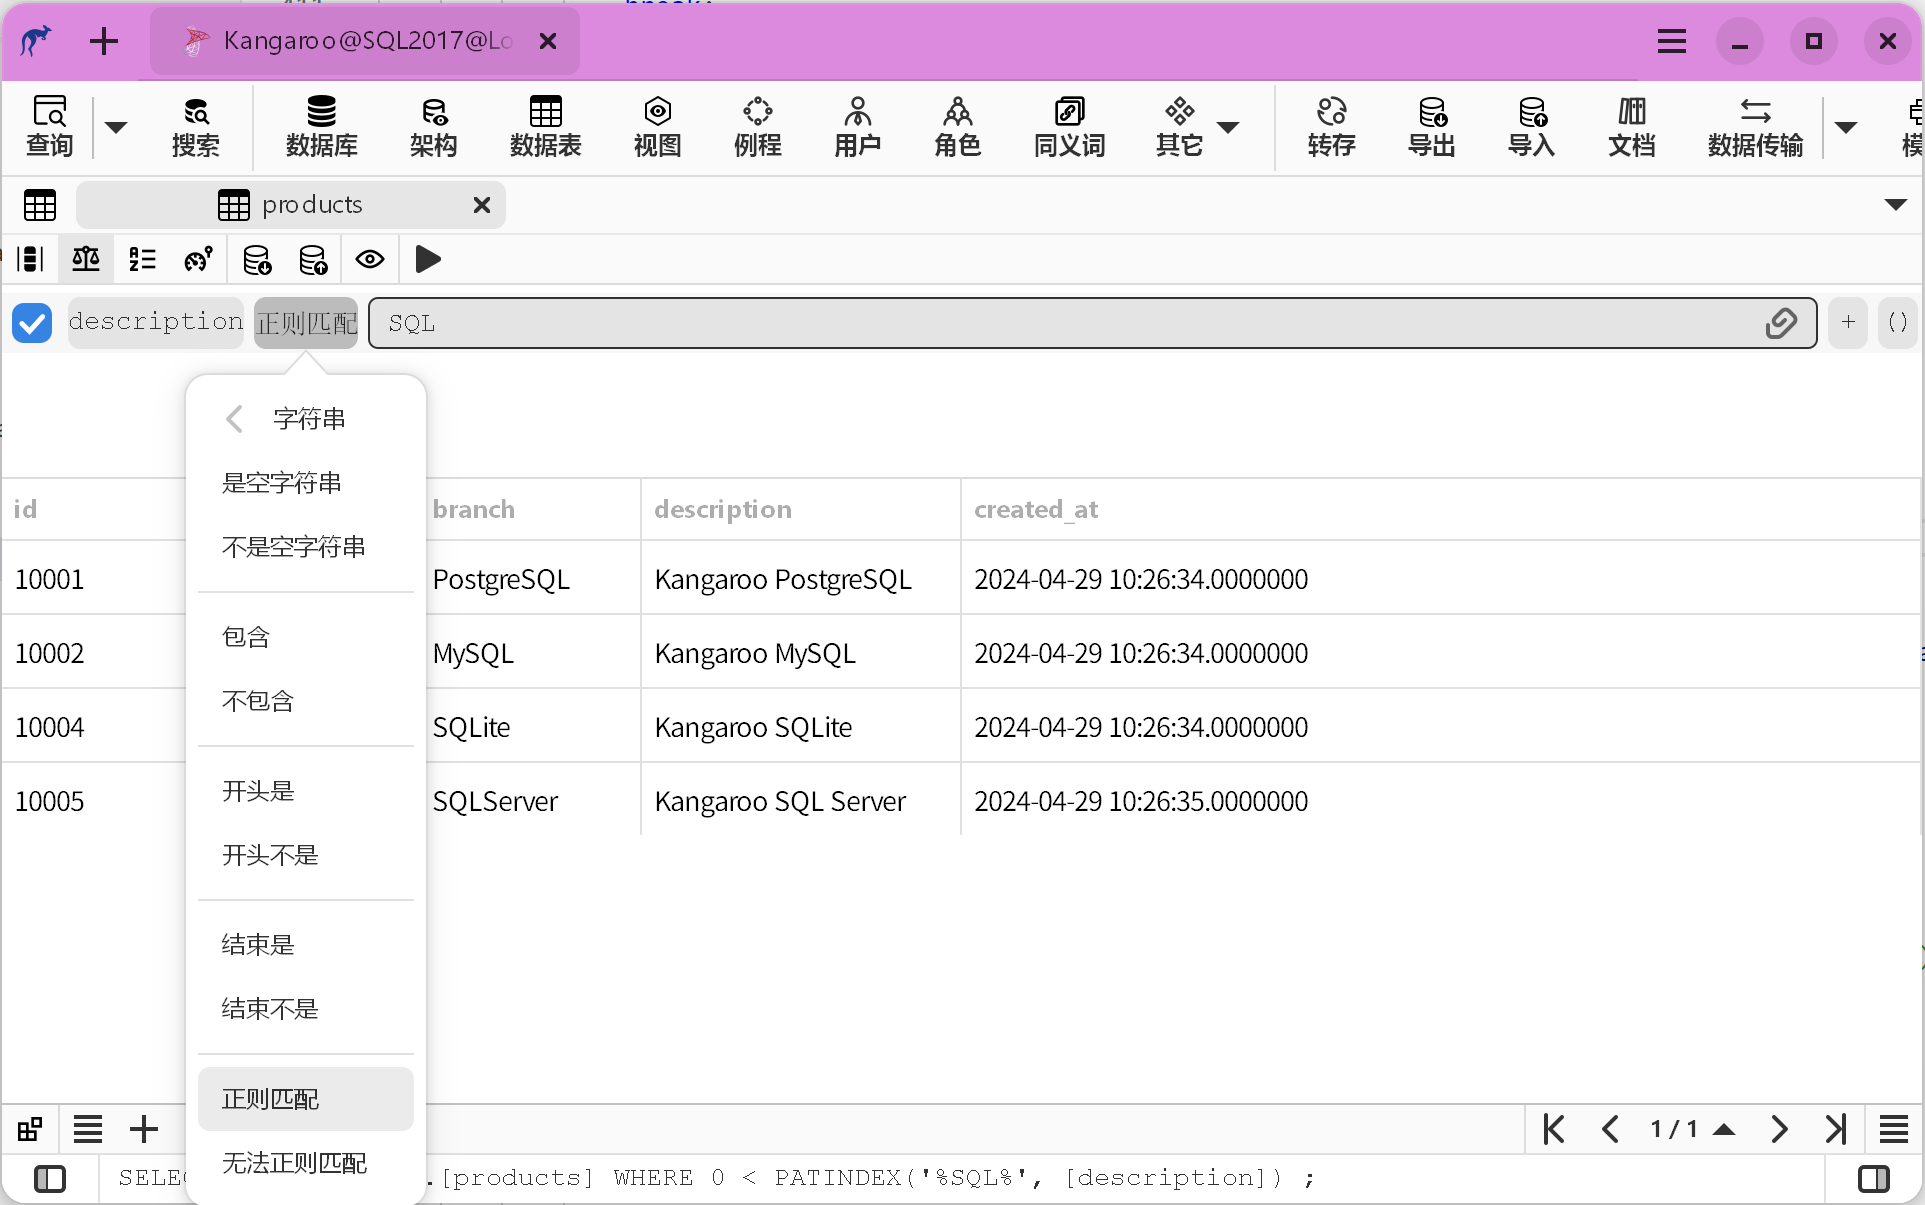Image resolution: width=1925 pixels, height=1205 pixels.
Task: Click the 查询 (Query) icon
Action: [49, 126]
